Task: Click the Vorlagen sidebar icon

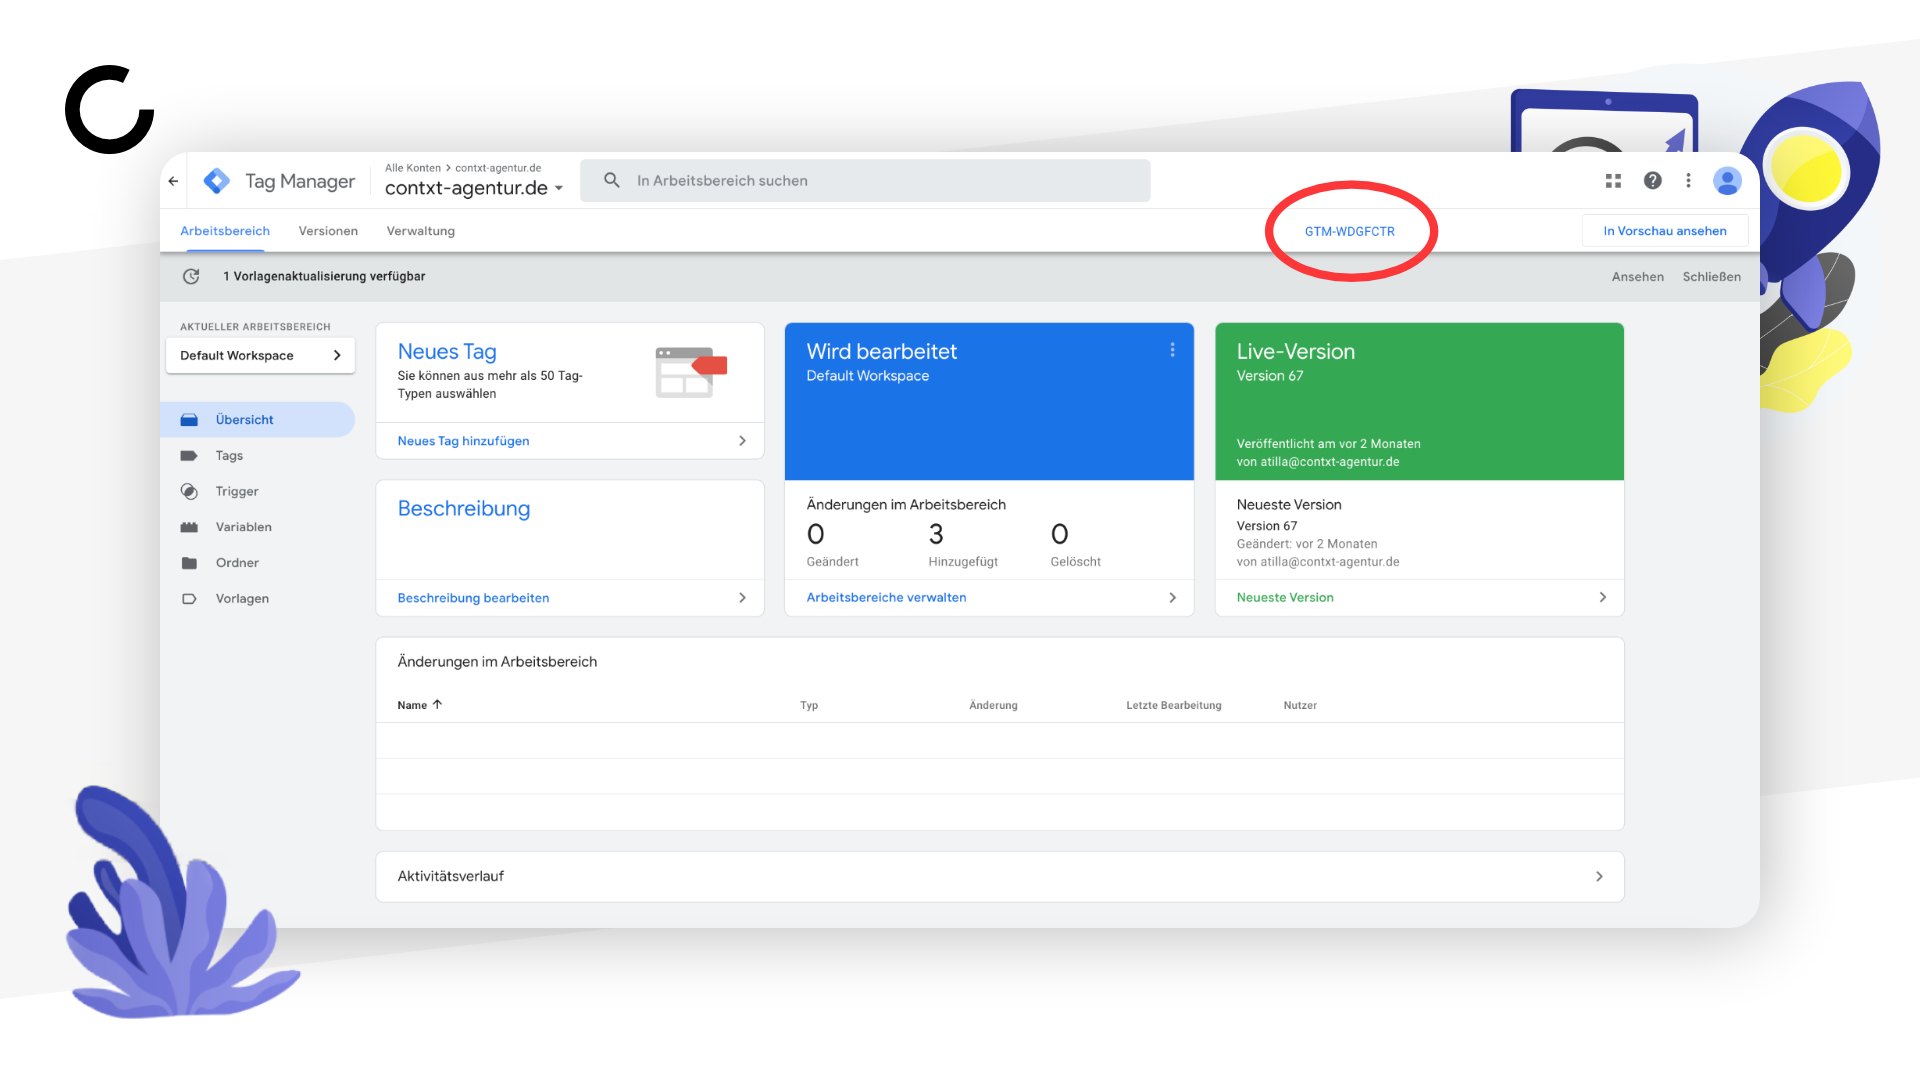Action: coord(189,599)
